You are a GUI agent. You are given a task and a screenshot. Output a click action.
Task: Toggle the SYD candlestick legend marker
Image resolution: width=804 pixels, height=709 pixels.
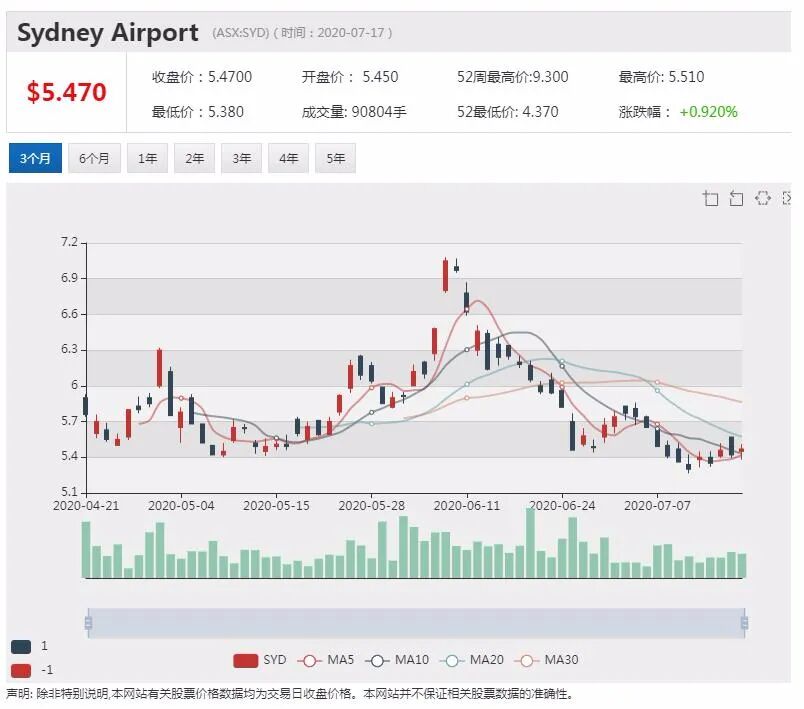[x=246, y=661]
